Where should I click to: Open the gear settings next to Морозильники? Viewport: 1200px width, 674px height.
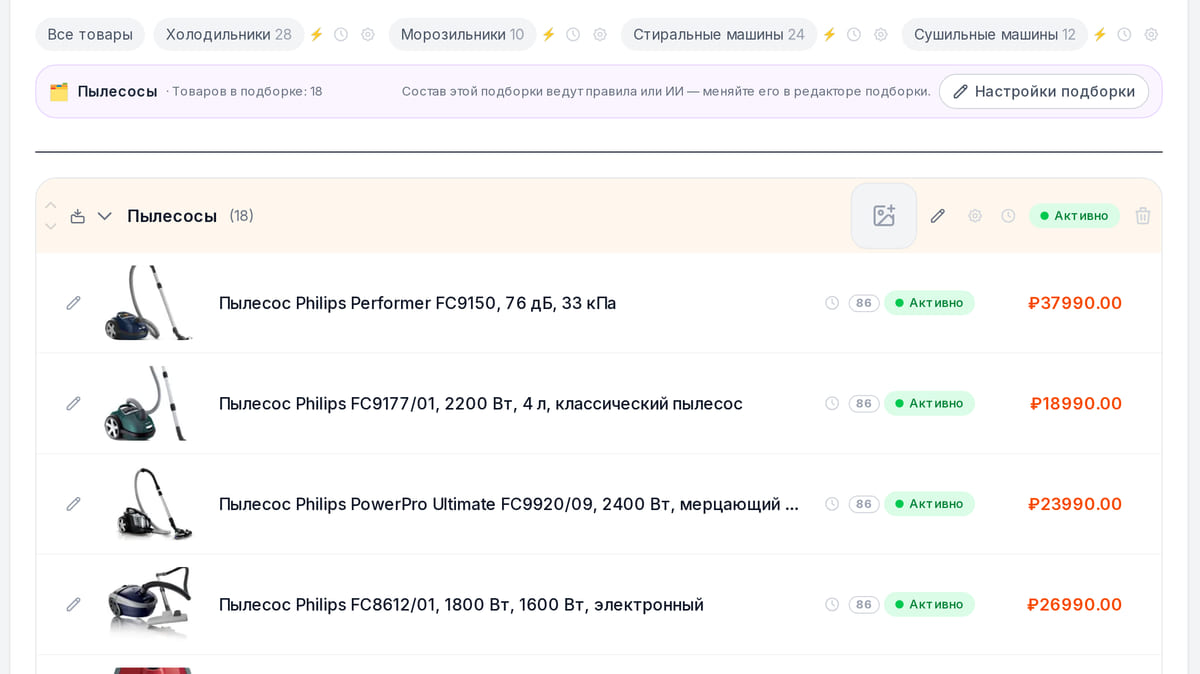(600, 34)
